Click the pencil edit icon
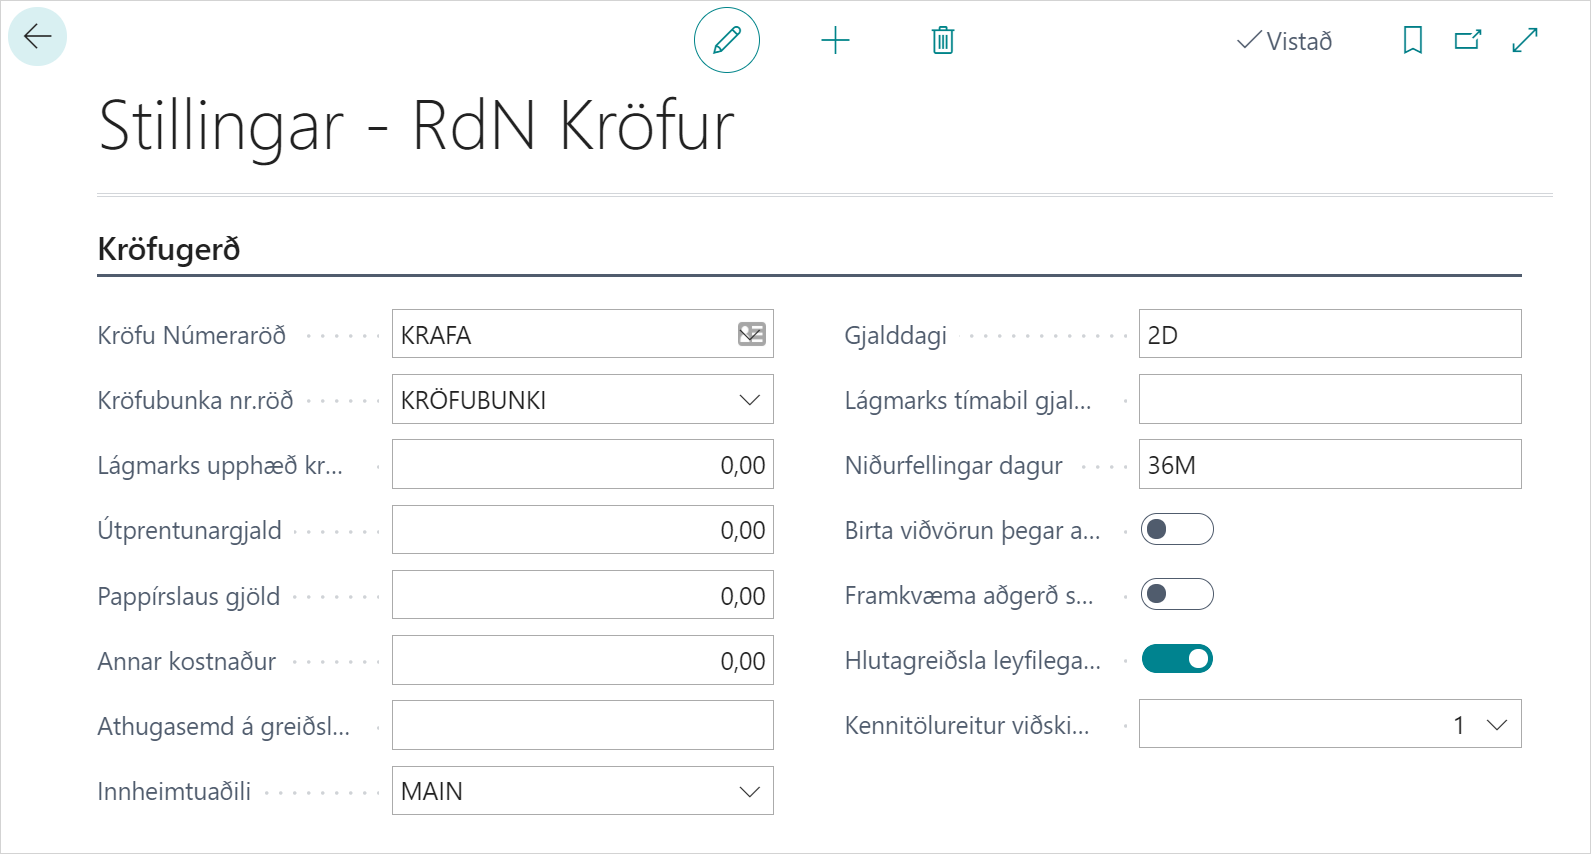 727,40
